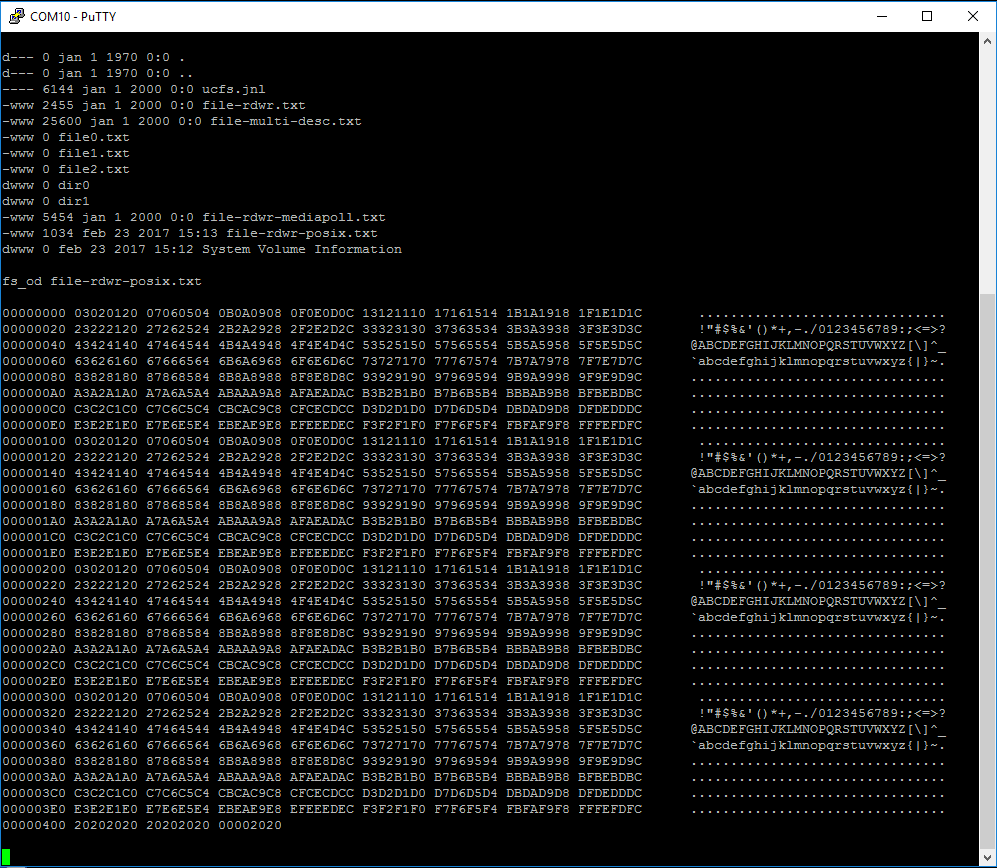Click the offset '00000100' in hex dump
Viewport: 997px width, 868px height.
point(34,441)
